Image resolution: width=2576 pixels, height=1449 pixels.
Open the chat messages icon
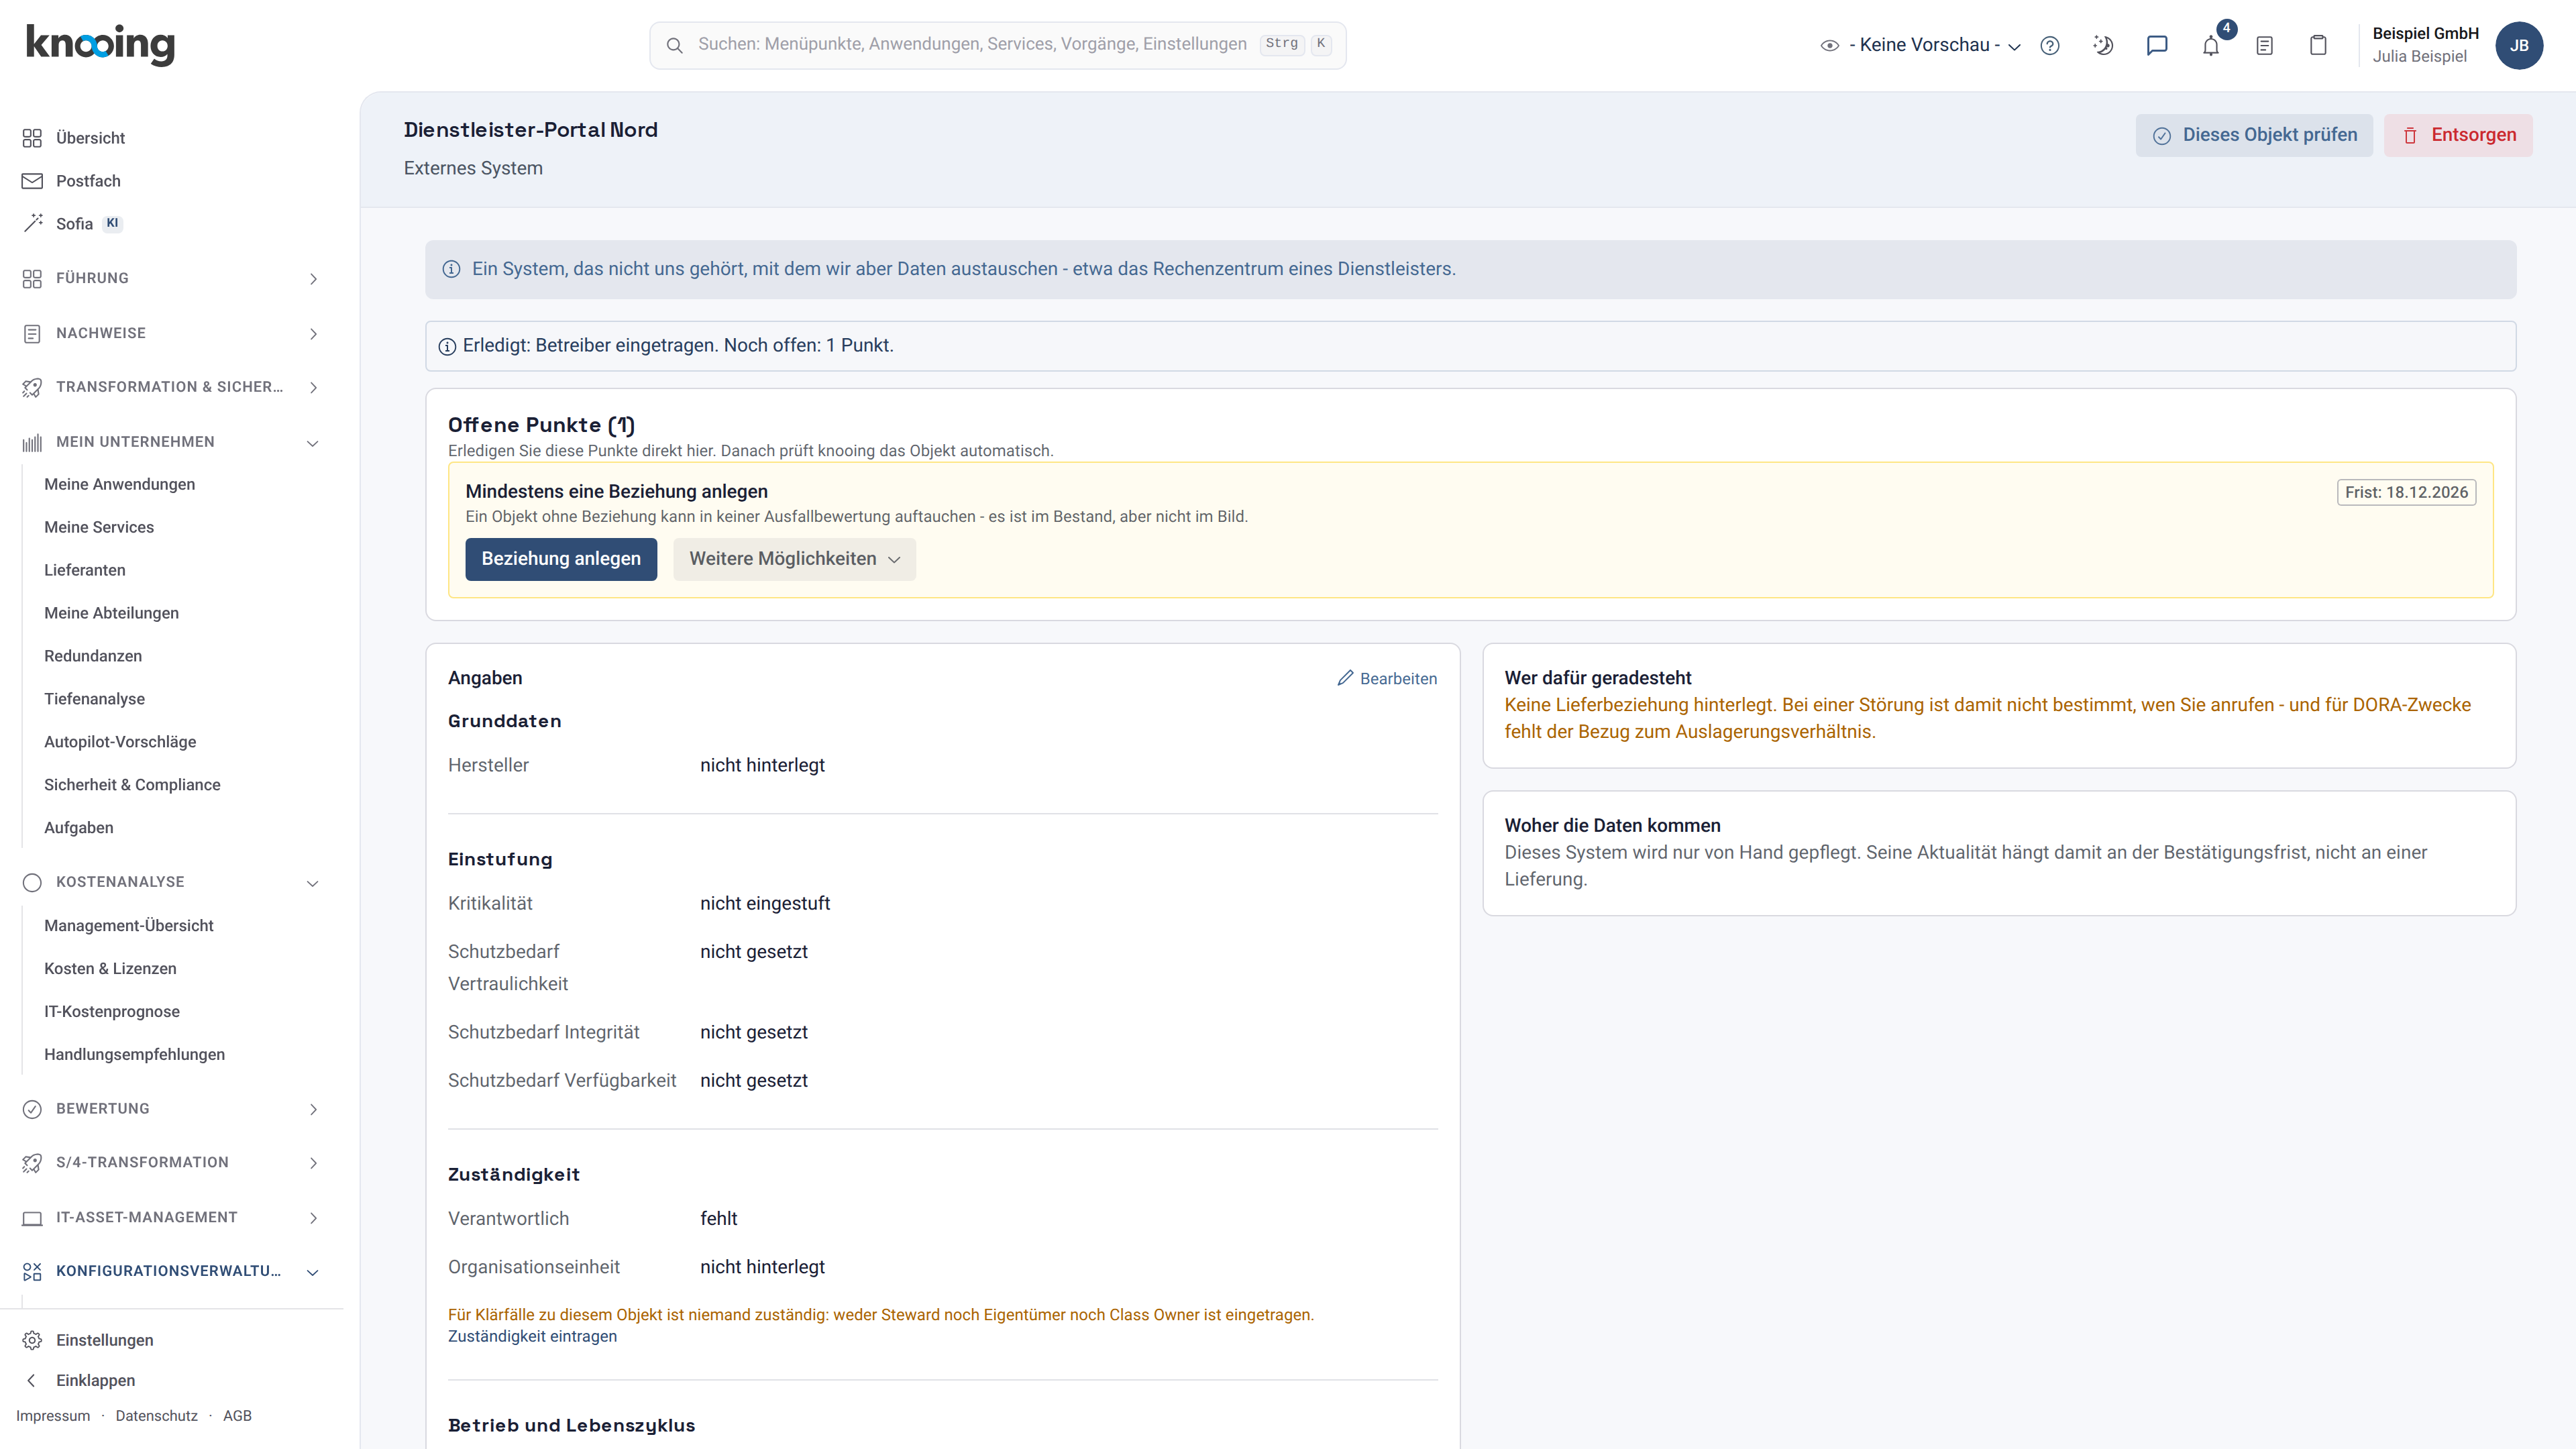click(2157, 45)
